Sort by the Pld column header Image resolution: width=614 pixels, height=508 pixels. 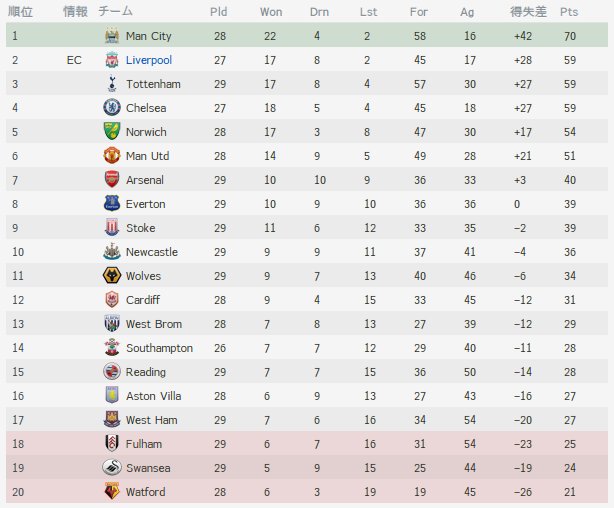(x=219, y=12)
